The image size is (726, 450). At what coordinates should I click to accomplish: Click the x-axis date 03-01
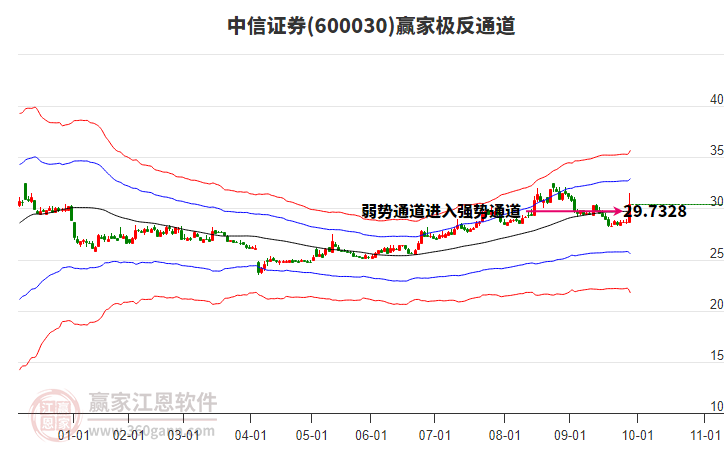pyautogui.click(x=183, y=435)
